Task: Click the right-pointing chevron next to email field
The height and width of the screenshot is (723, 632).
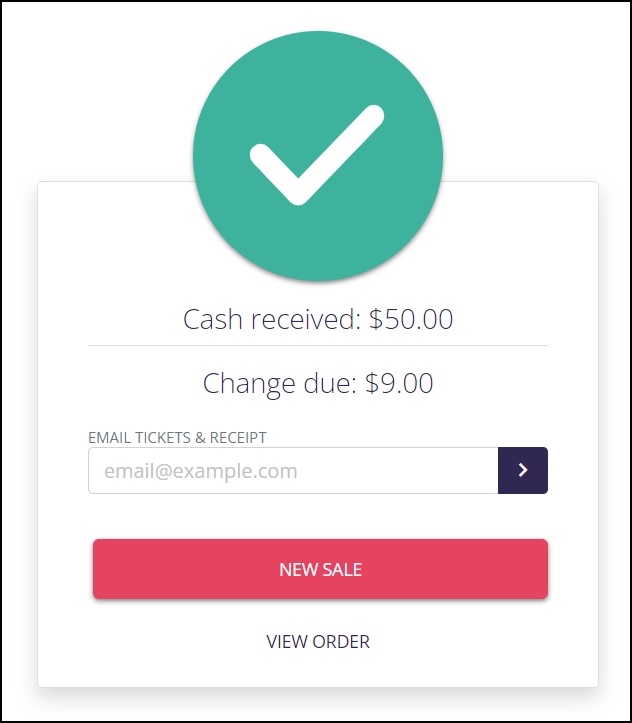Action: point(523,470)
